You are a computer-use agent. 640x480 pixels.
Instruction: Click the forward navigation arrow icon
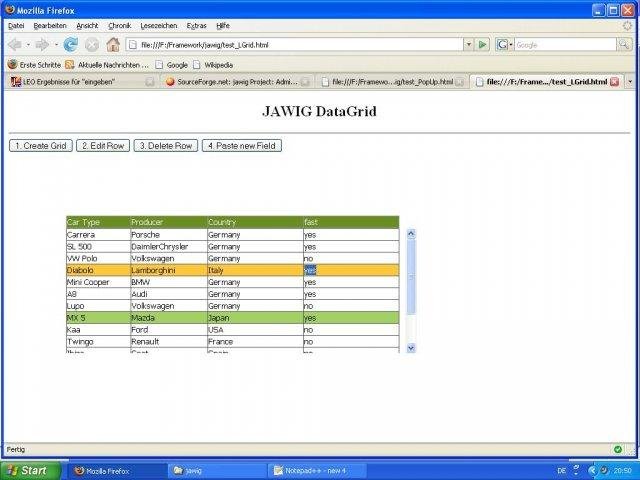[x=42, y=44]
